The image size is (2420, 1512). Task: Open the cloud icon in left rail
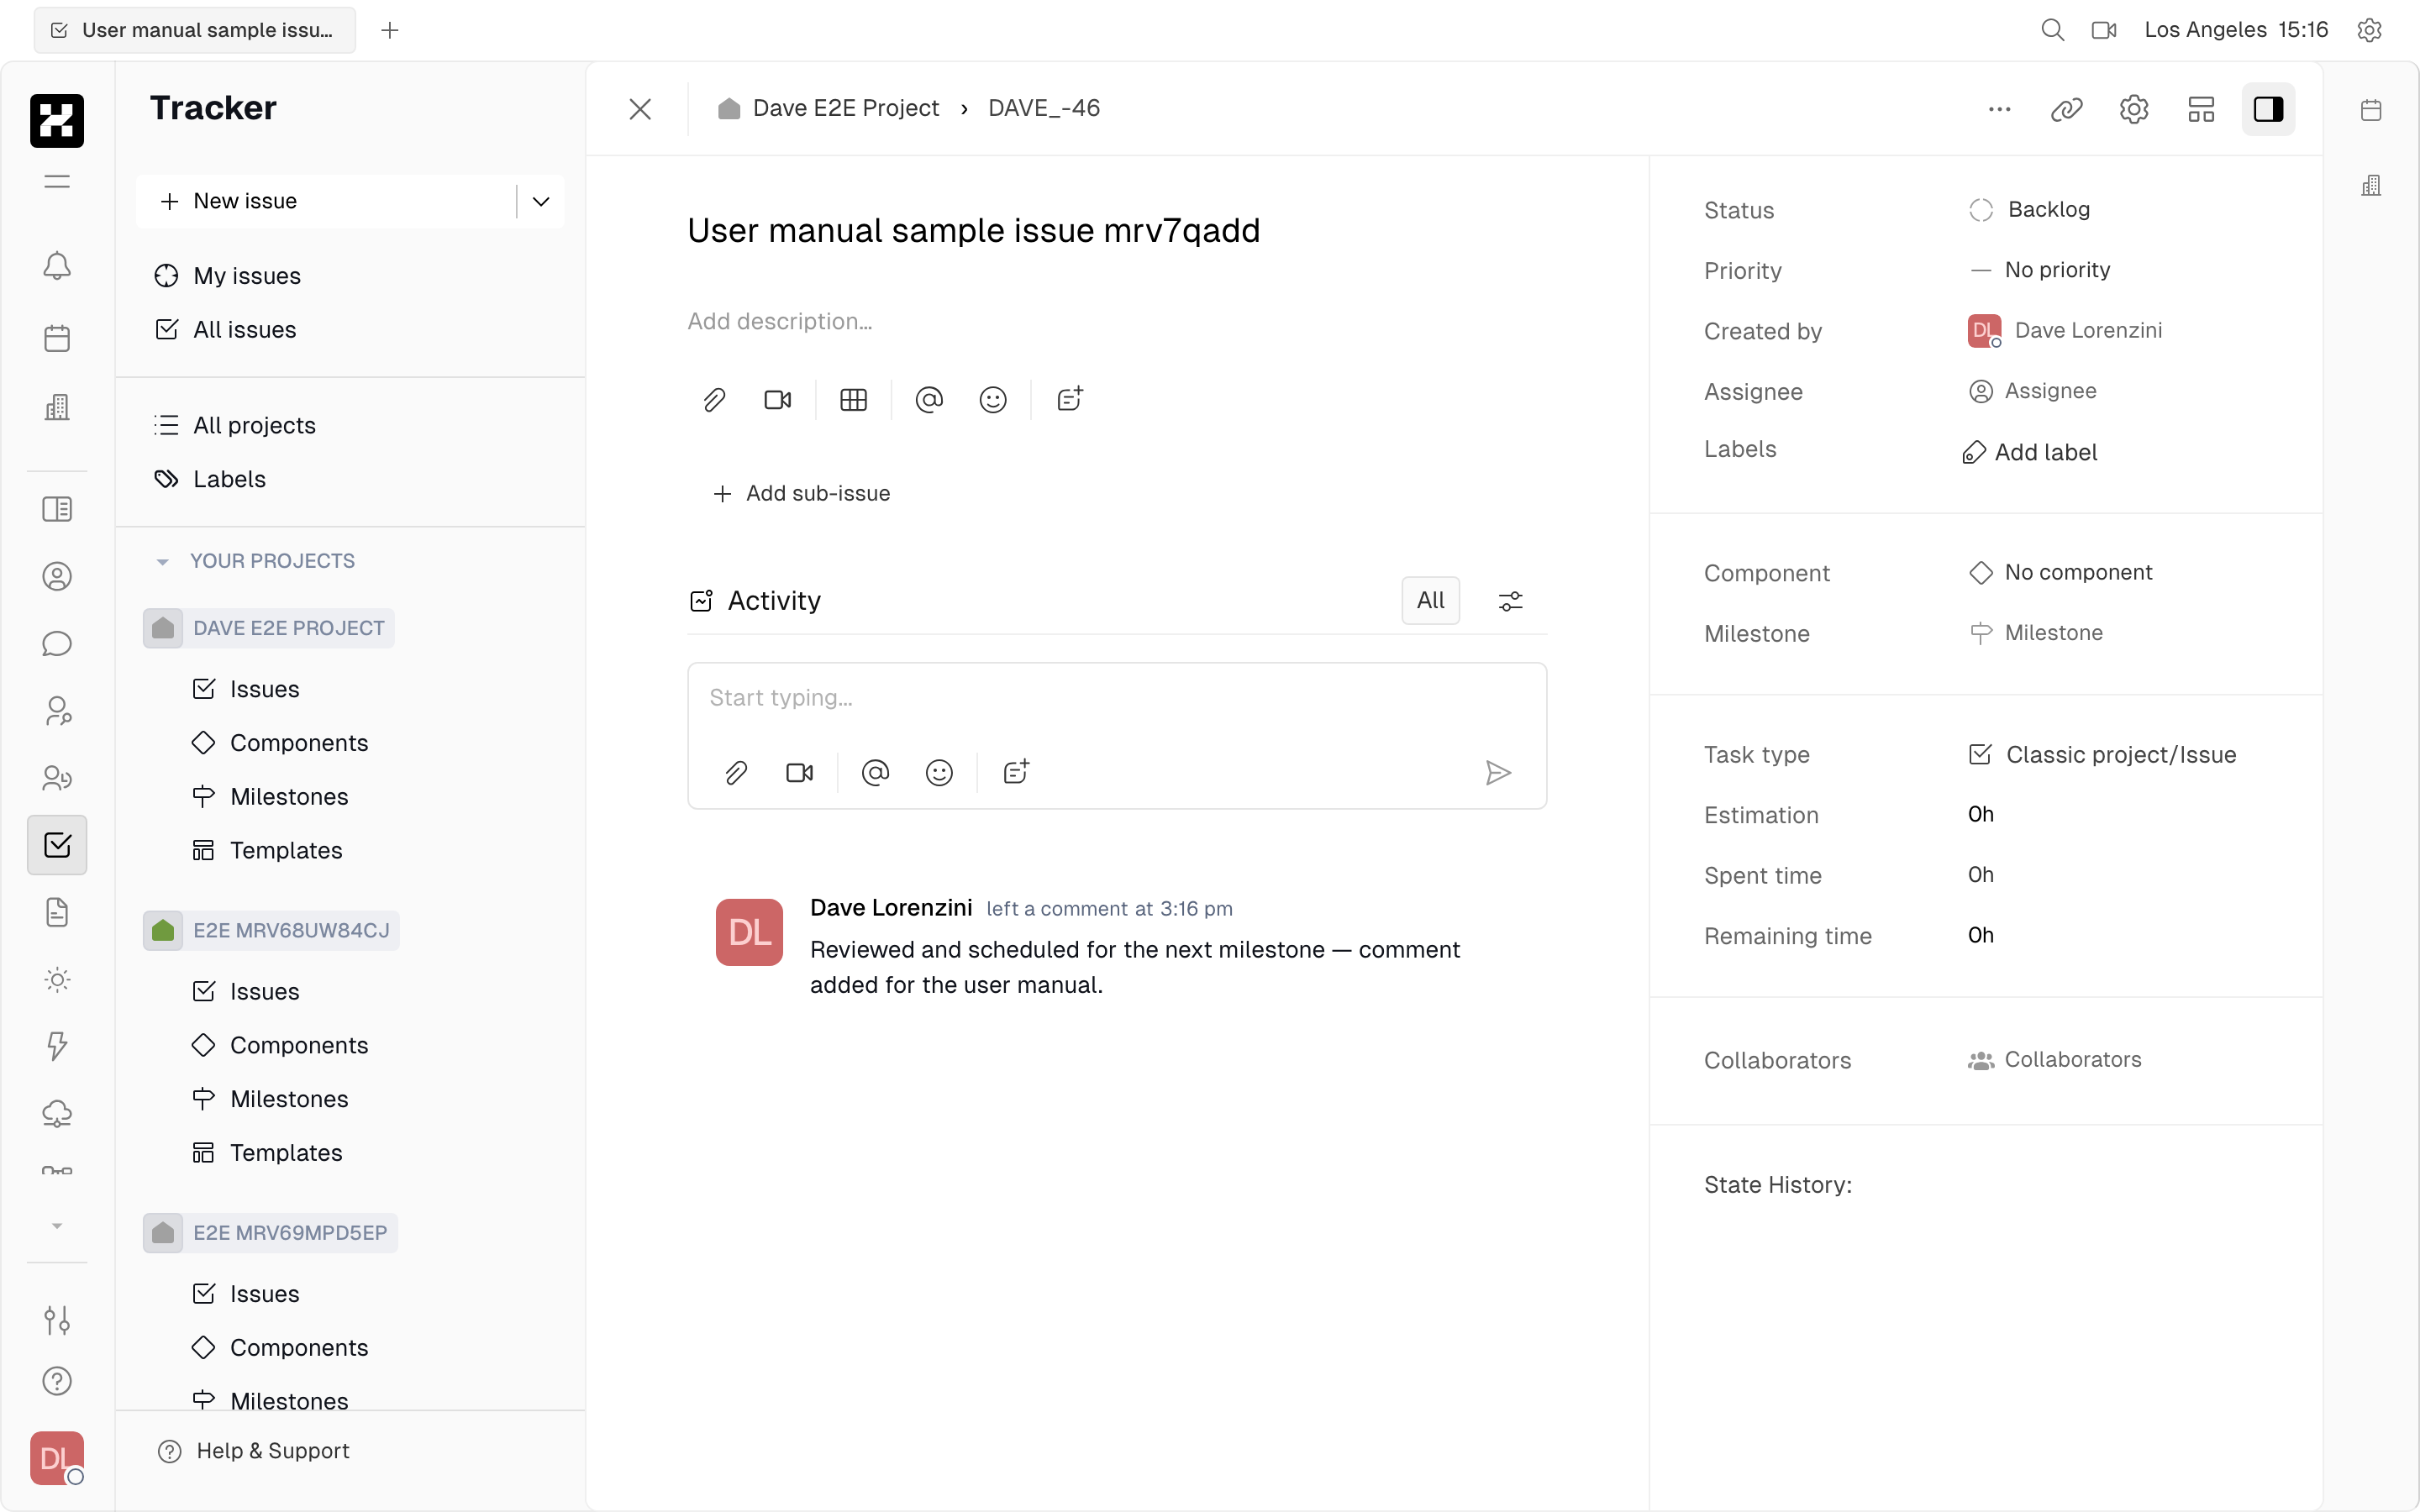57,1113
